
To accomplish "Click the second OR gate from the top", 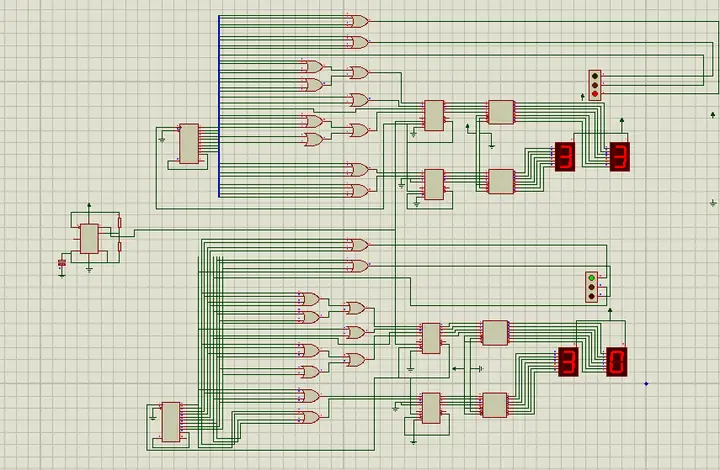I will pos(358,43).
